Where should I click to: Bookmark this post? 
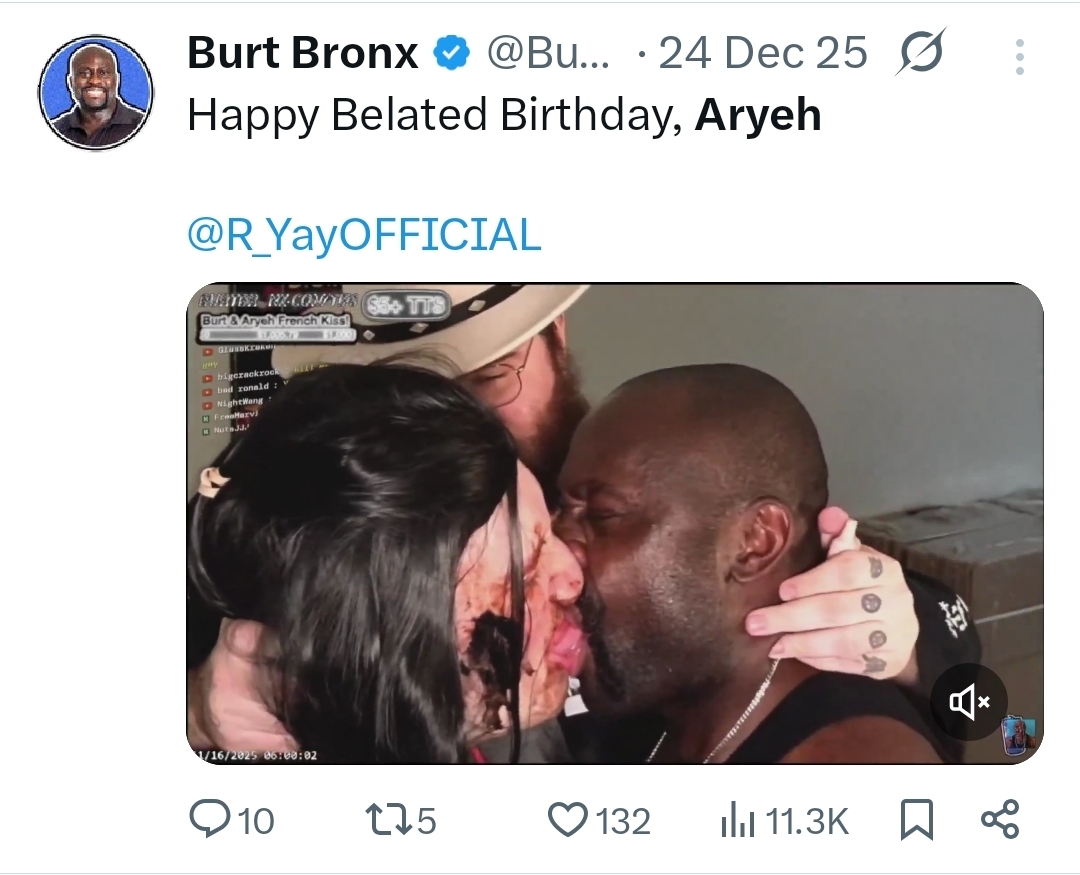click(x=917, y=820)
